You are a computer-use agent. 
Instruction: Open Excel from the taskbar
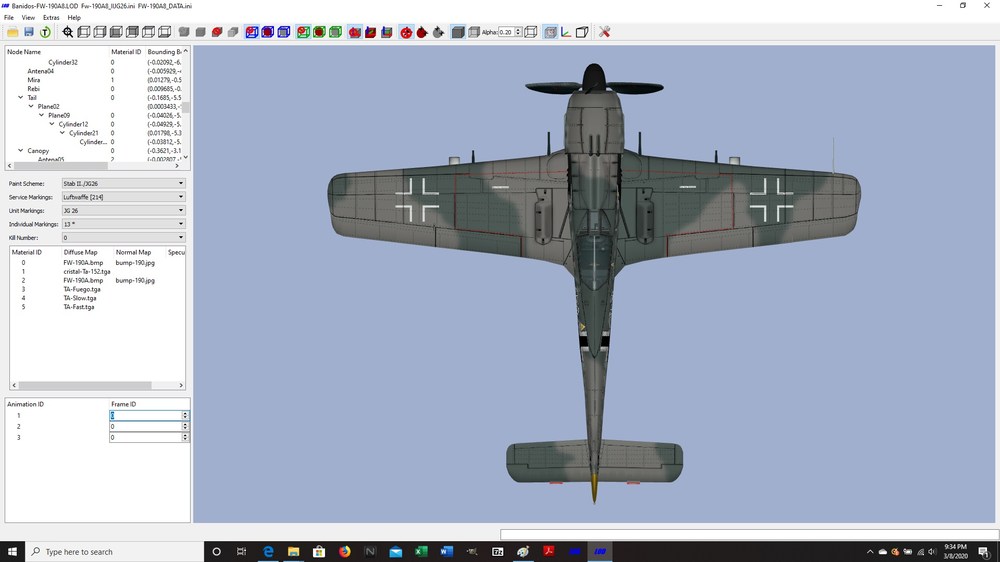click(x=421, y=552)
